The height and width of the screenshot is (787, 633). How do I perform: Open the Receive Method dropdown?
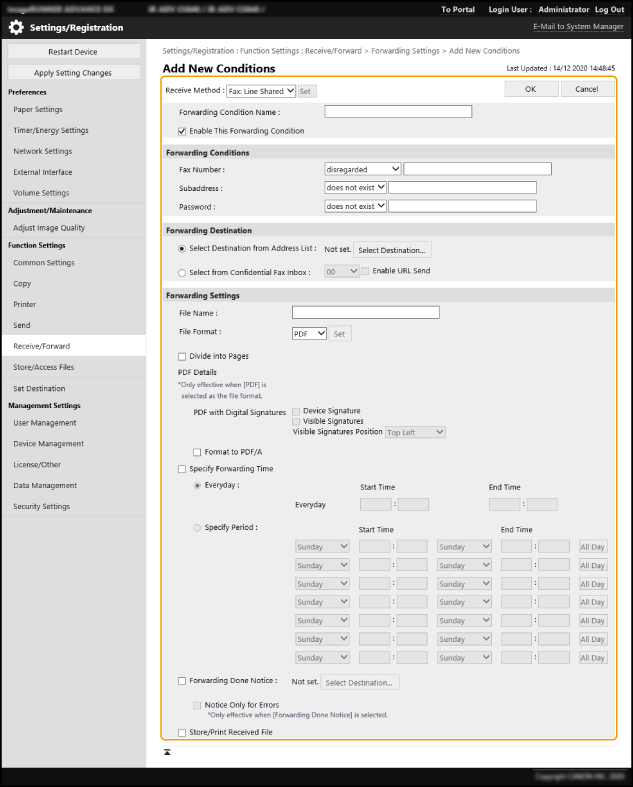pos(260,91)
